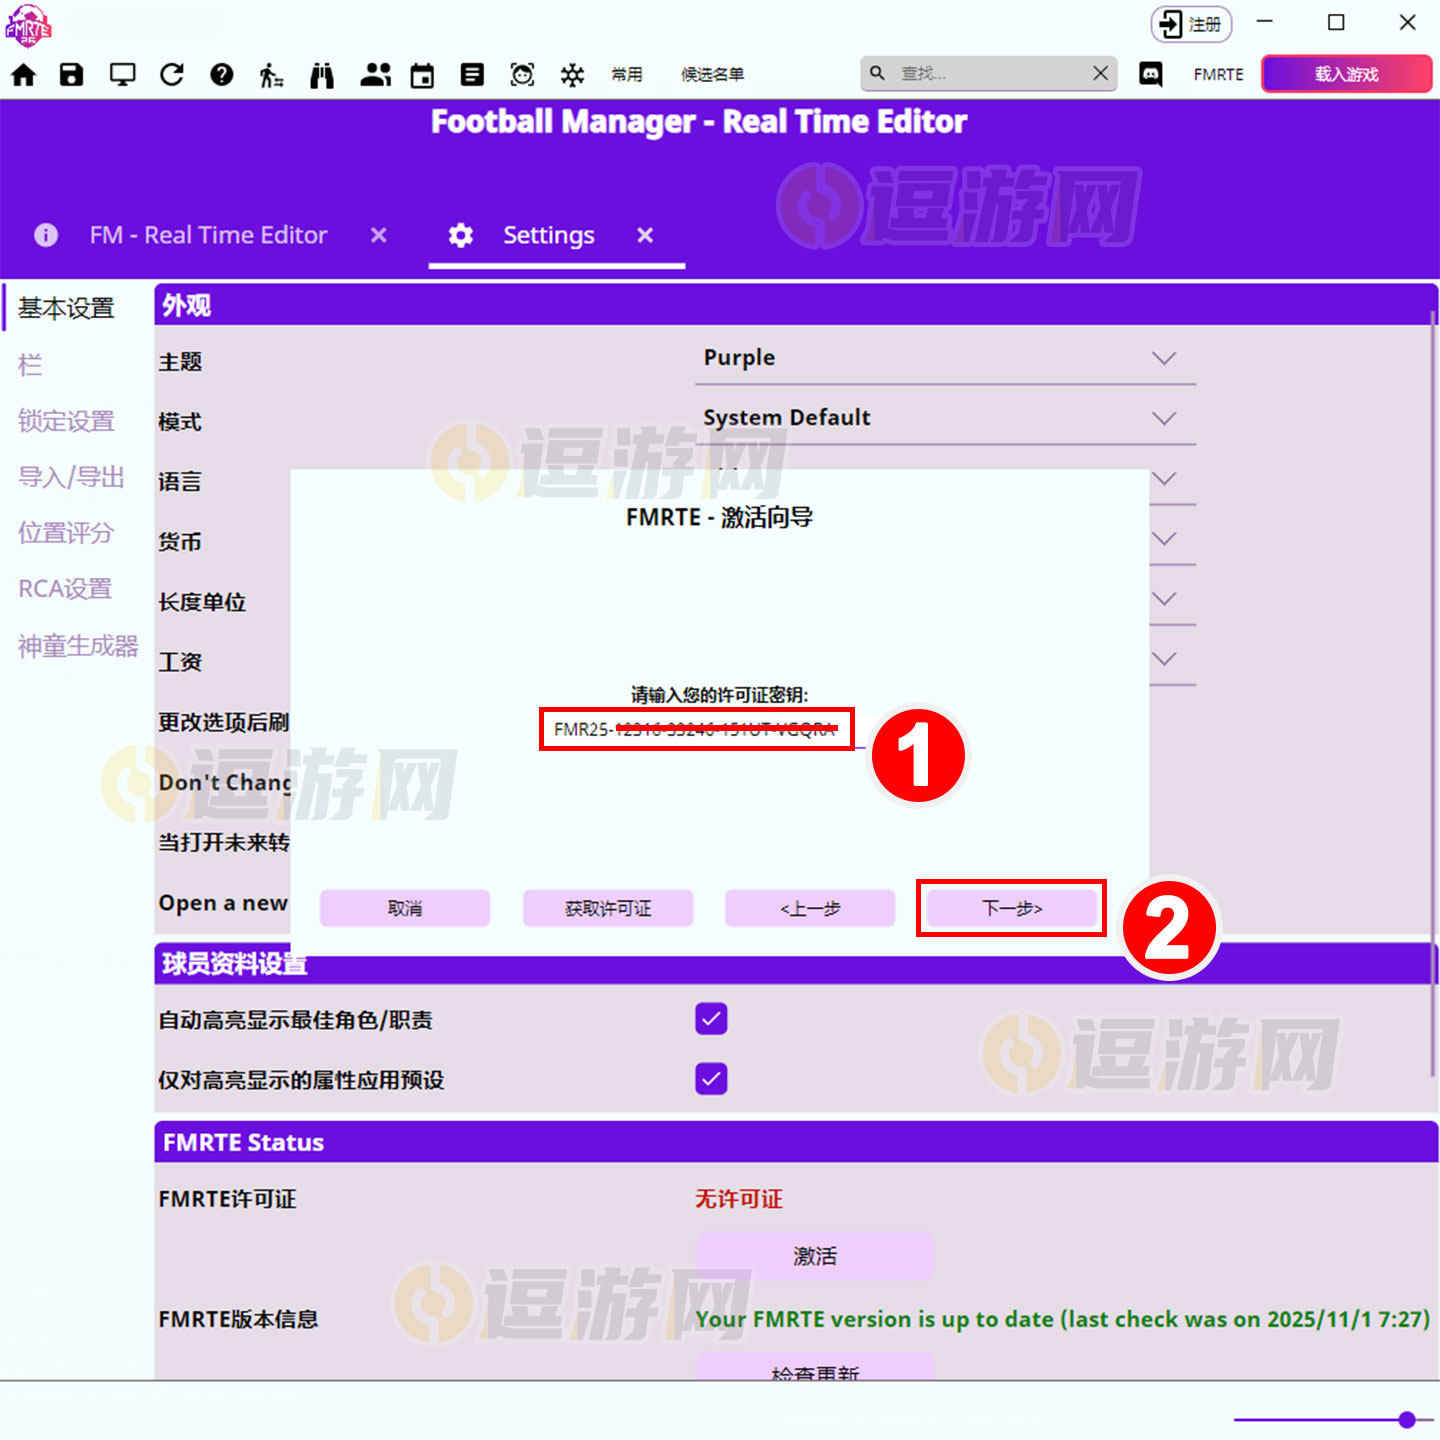Click the 检查更新 button
This screenshot has width=1440, height=1440.
point(815,1367)
